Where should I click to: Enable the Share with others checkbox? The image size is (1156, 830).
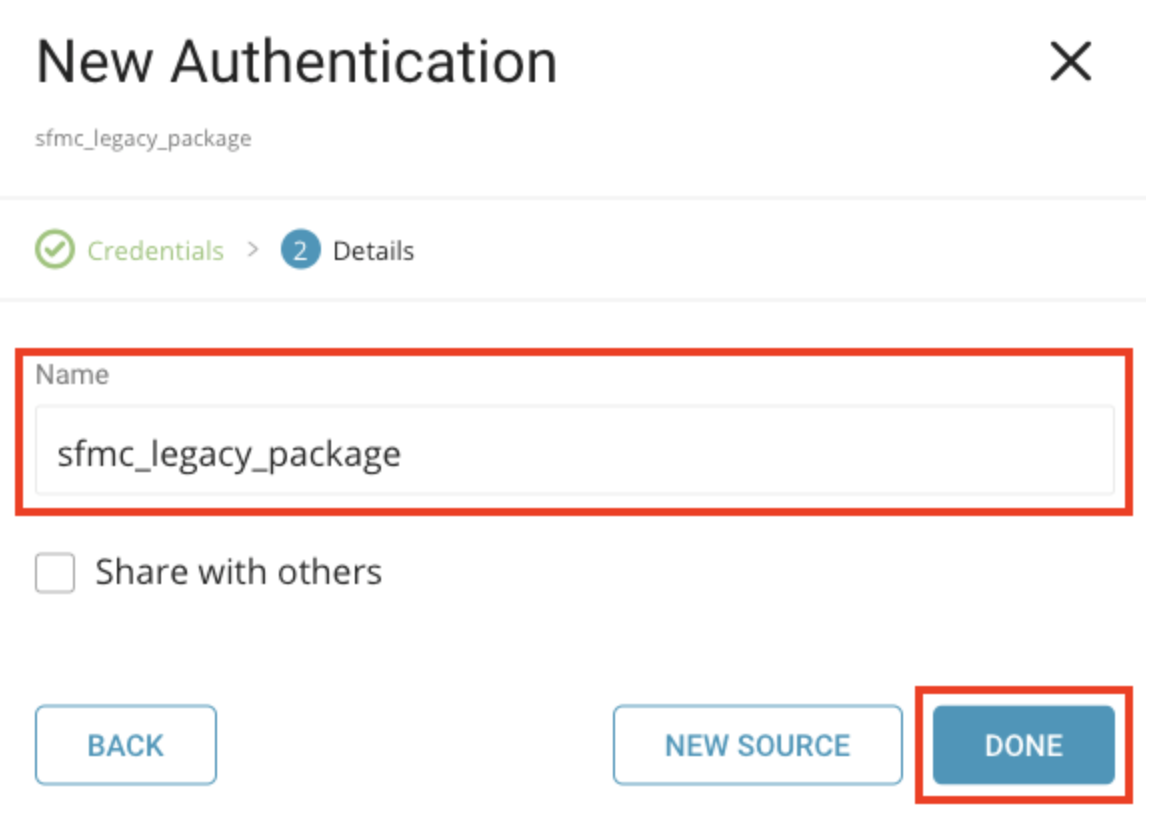55,574
